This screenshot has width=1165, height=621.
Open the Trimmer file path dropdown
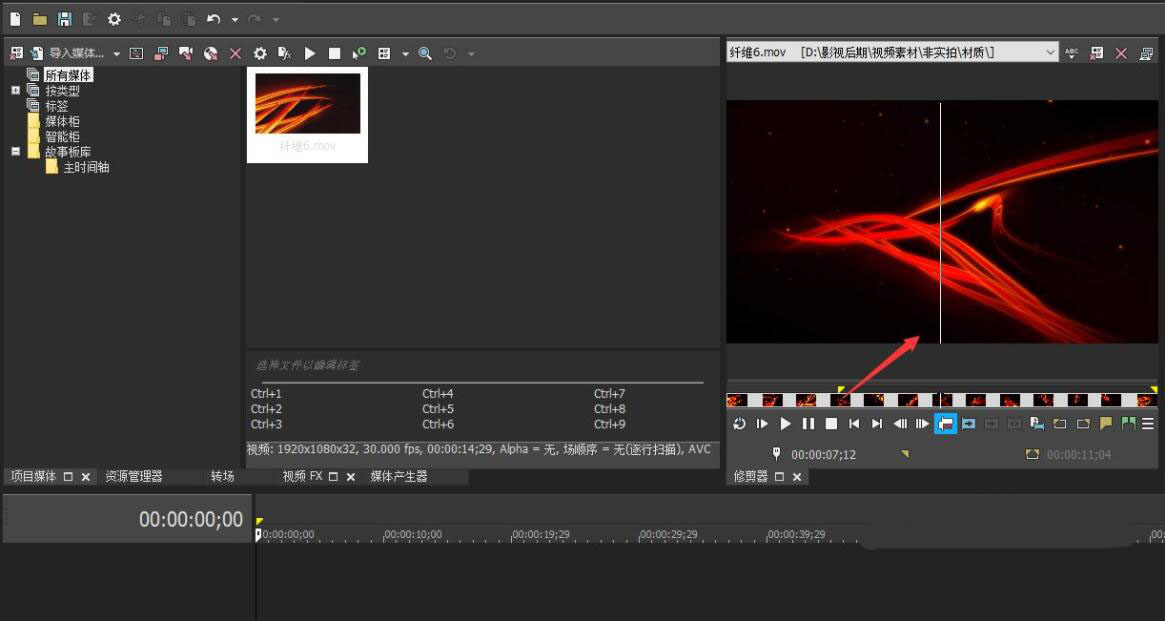pos(1049,52)
